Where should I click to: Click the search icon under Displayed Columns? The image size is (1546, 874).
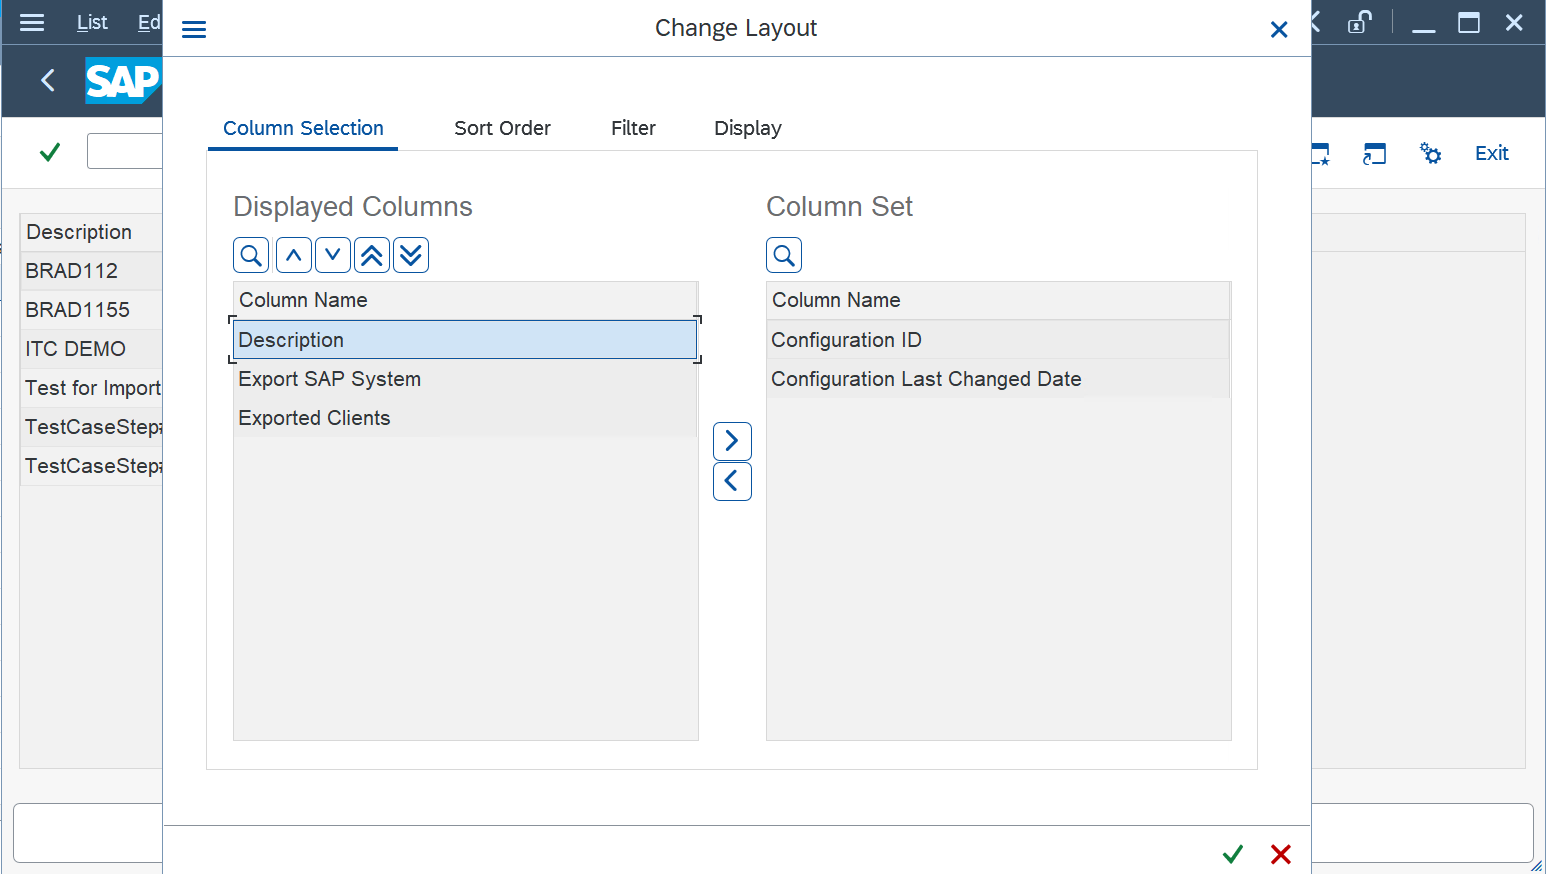(x=251, y=255)
